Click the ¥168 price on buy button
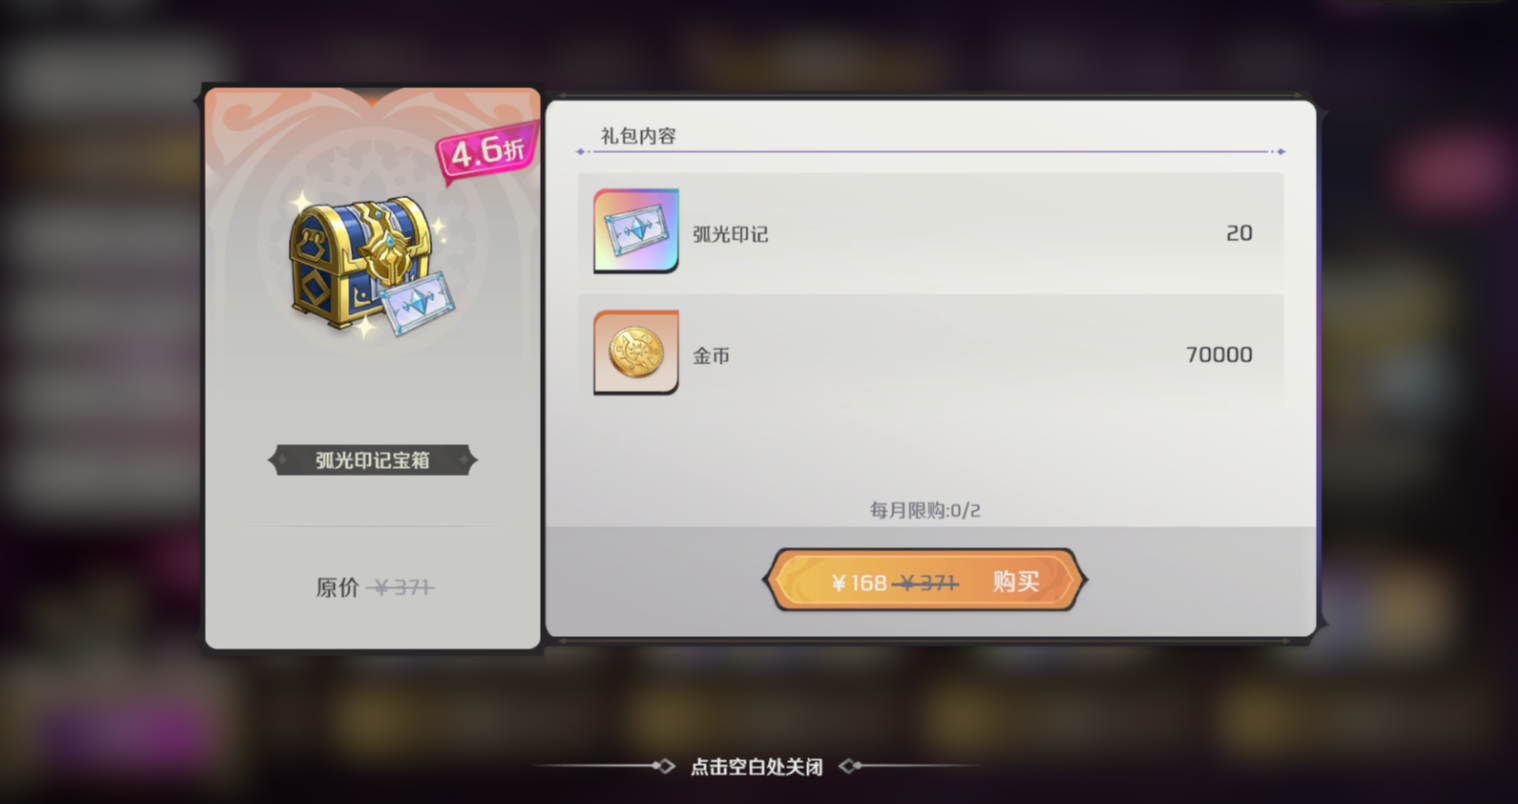 click(x=860, y=582)
